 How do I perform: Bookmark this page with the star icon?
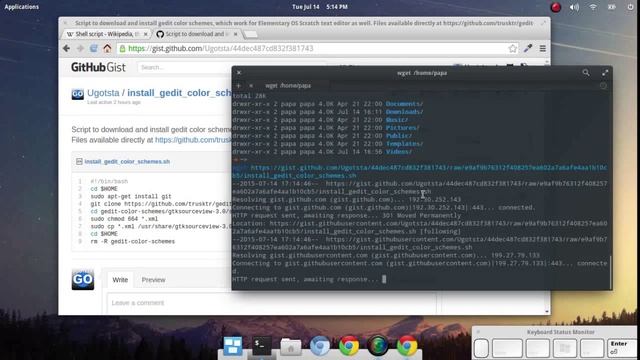tap(513, 49)
